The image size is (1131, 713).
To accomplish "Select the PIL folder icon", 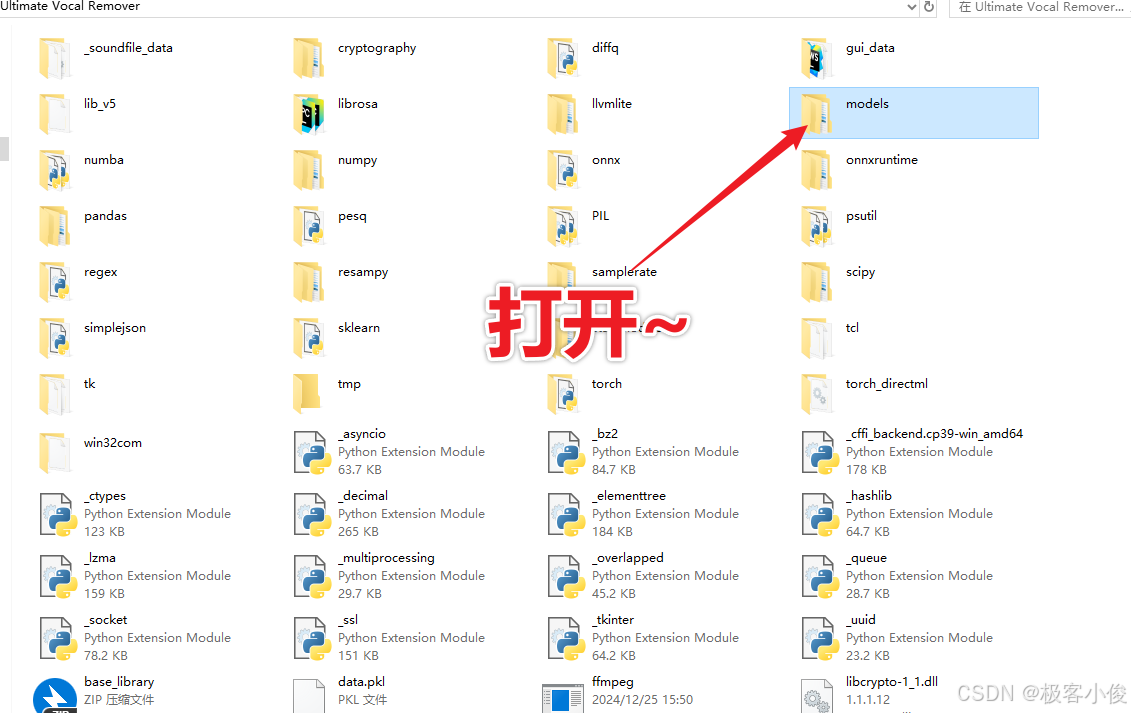I will (563, 225).
